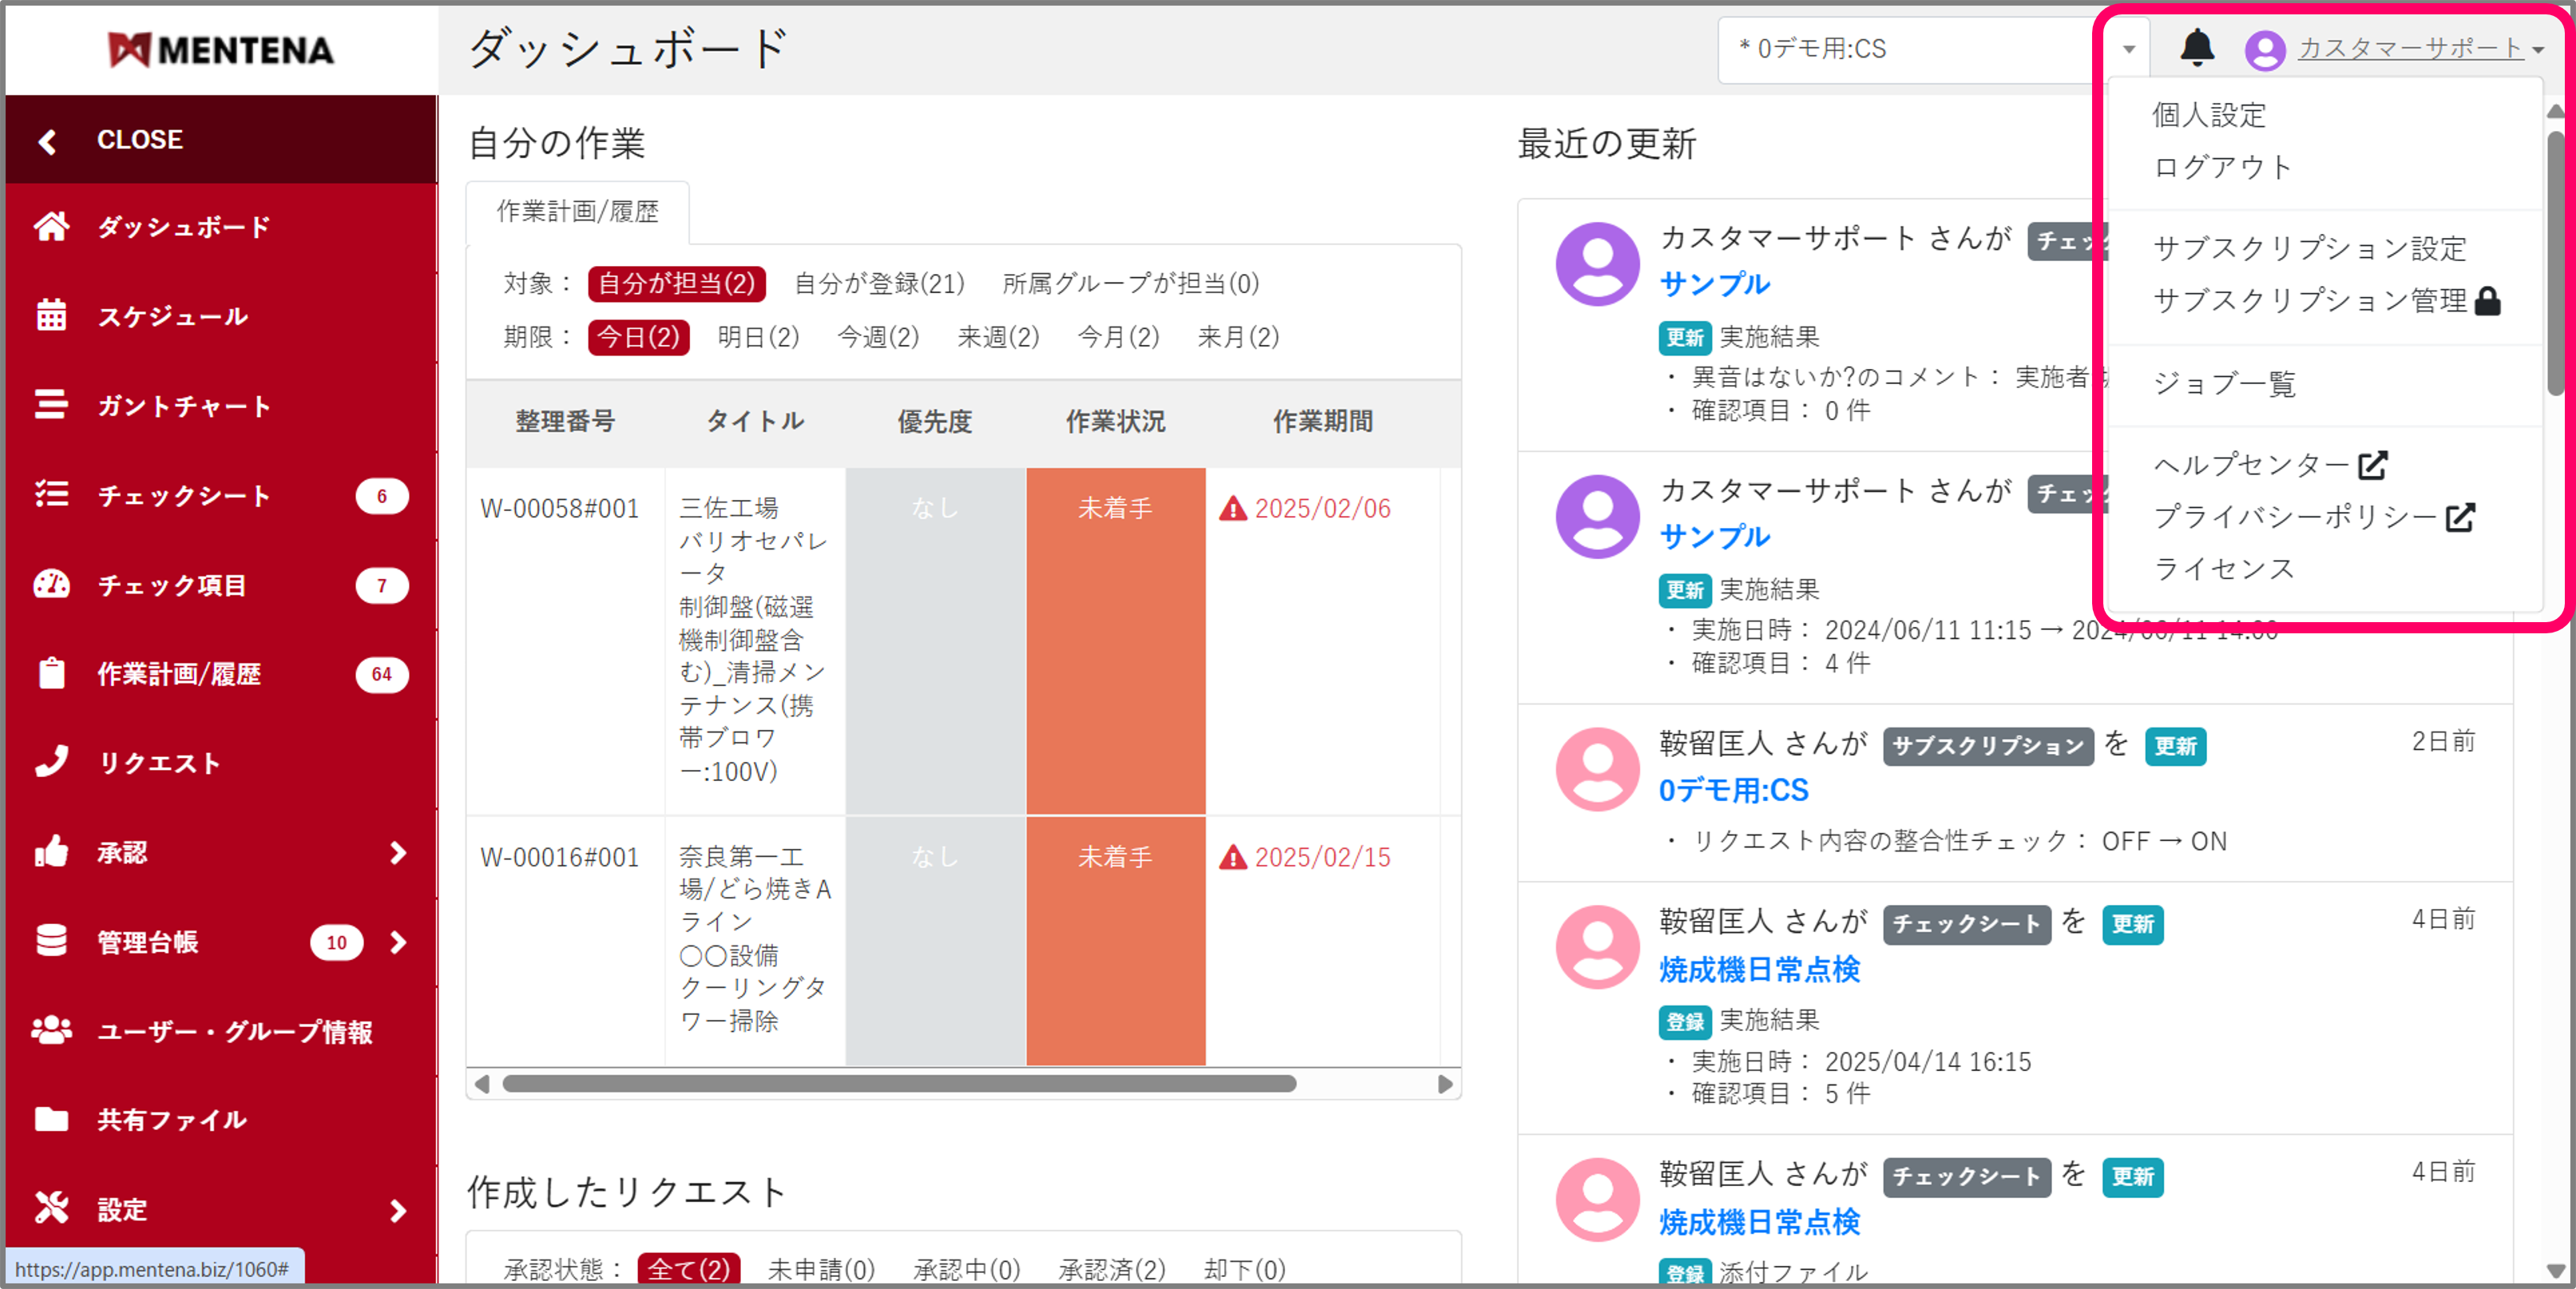Click the notification bell icon

[2196, 49]
